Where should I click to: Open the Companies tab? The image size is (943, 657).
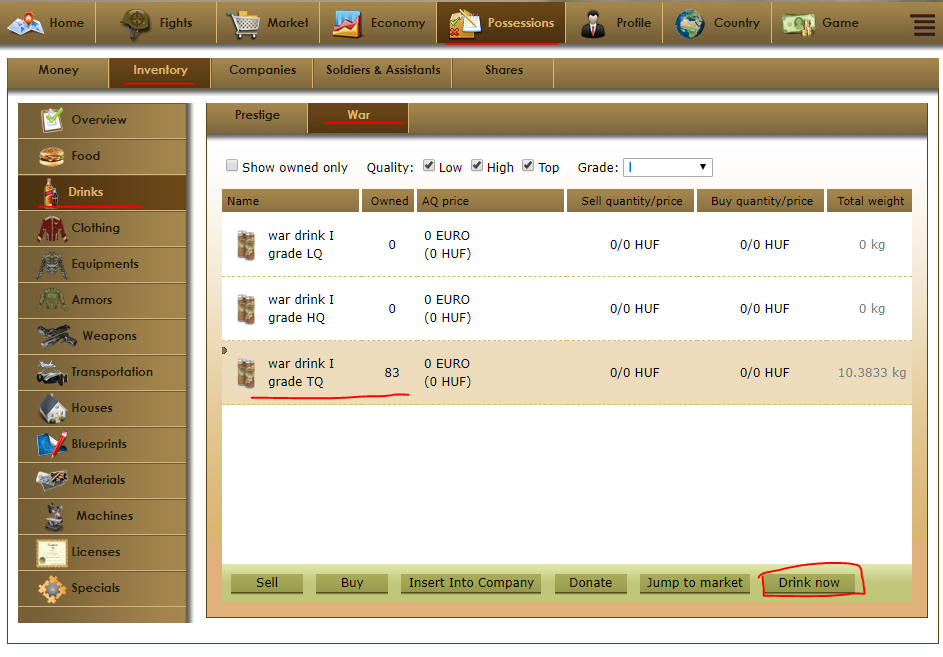pos(262,71)
